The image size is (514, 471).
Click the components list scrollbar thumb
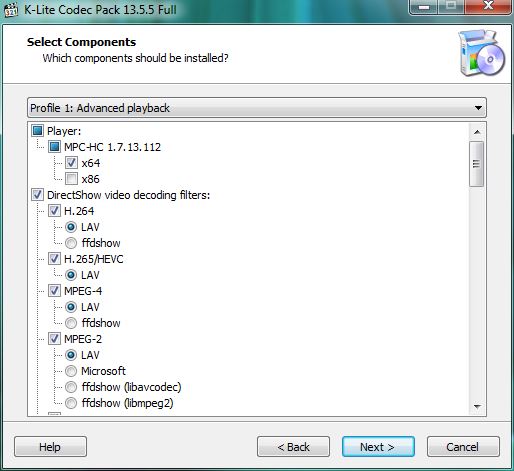(476, 164)
